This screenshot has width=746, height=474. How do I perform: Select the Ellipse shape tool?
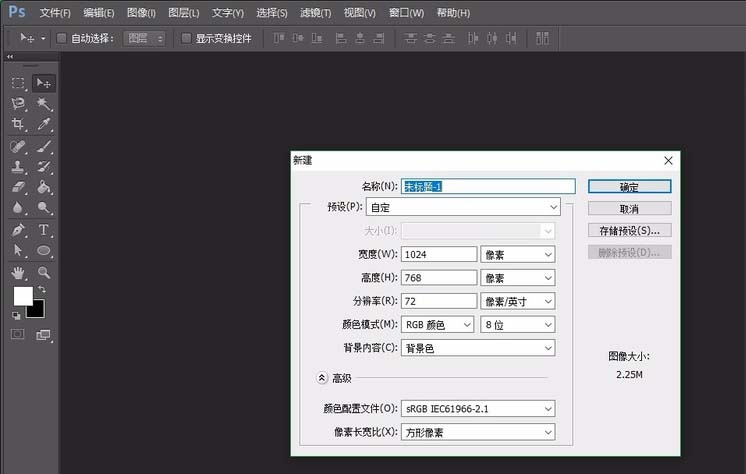(x=44, y=250)
